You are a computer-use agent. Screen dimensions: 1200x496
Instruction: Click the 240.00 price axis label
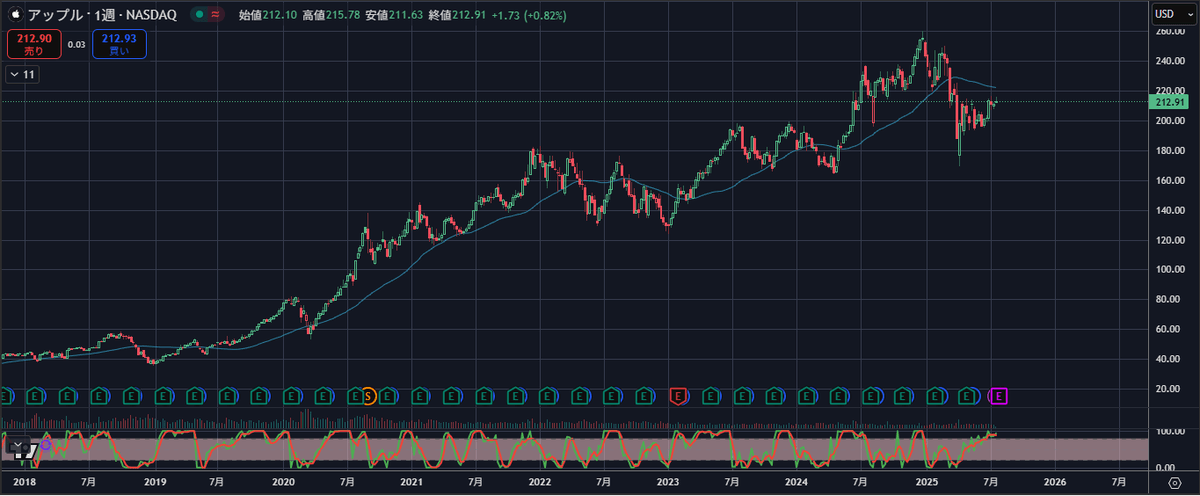[x=1168, y=61]
